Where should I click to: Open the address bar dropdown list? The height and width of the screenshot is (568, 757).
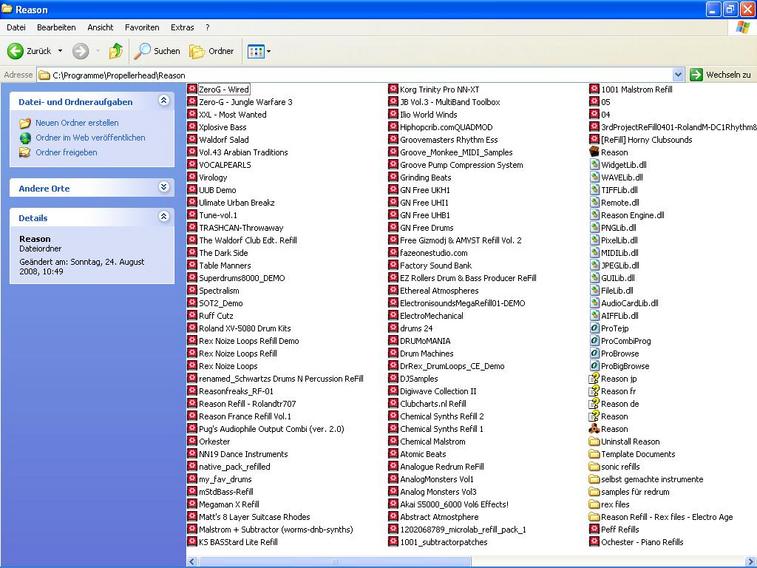tap(678, 75)
